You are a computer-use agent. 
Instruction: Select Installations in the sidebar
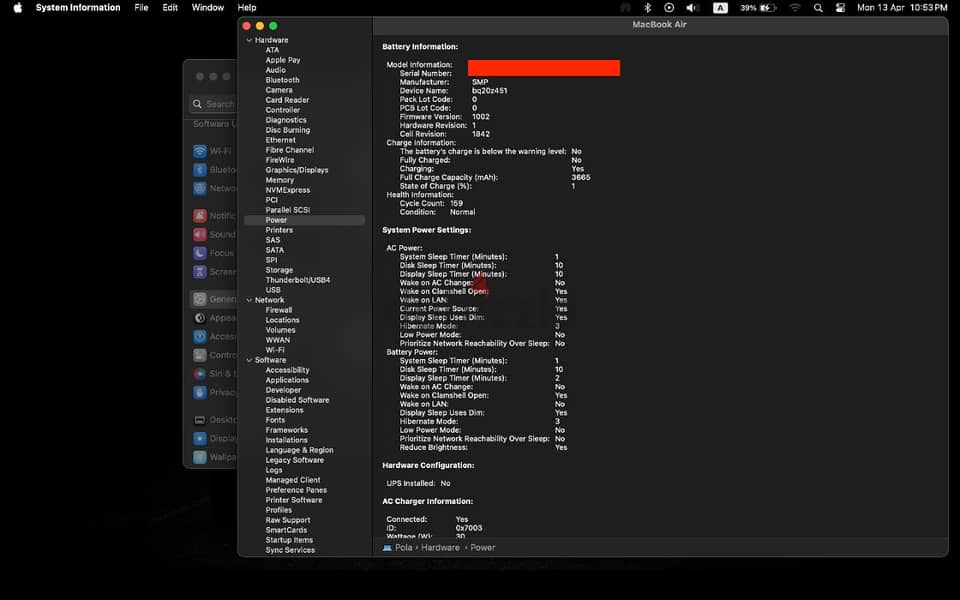click(287, 440)
